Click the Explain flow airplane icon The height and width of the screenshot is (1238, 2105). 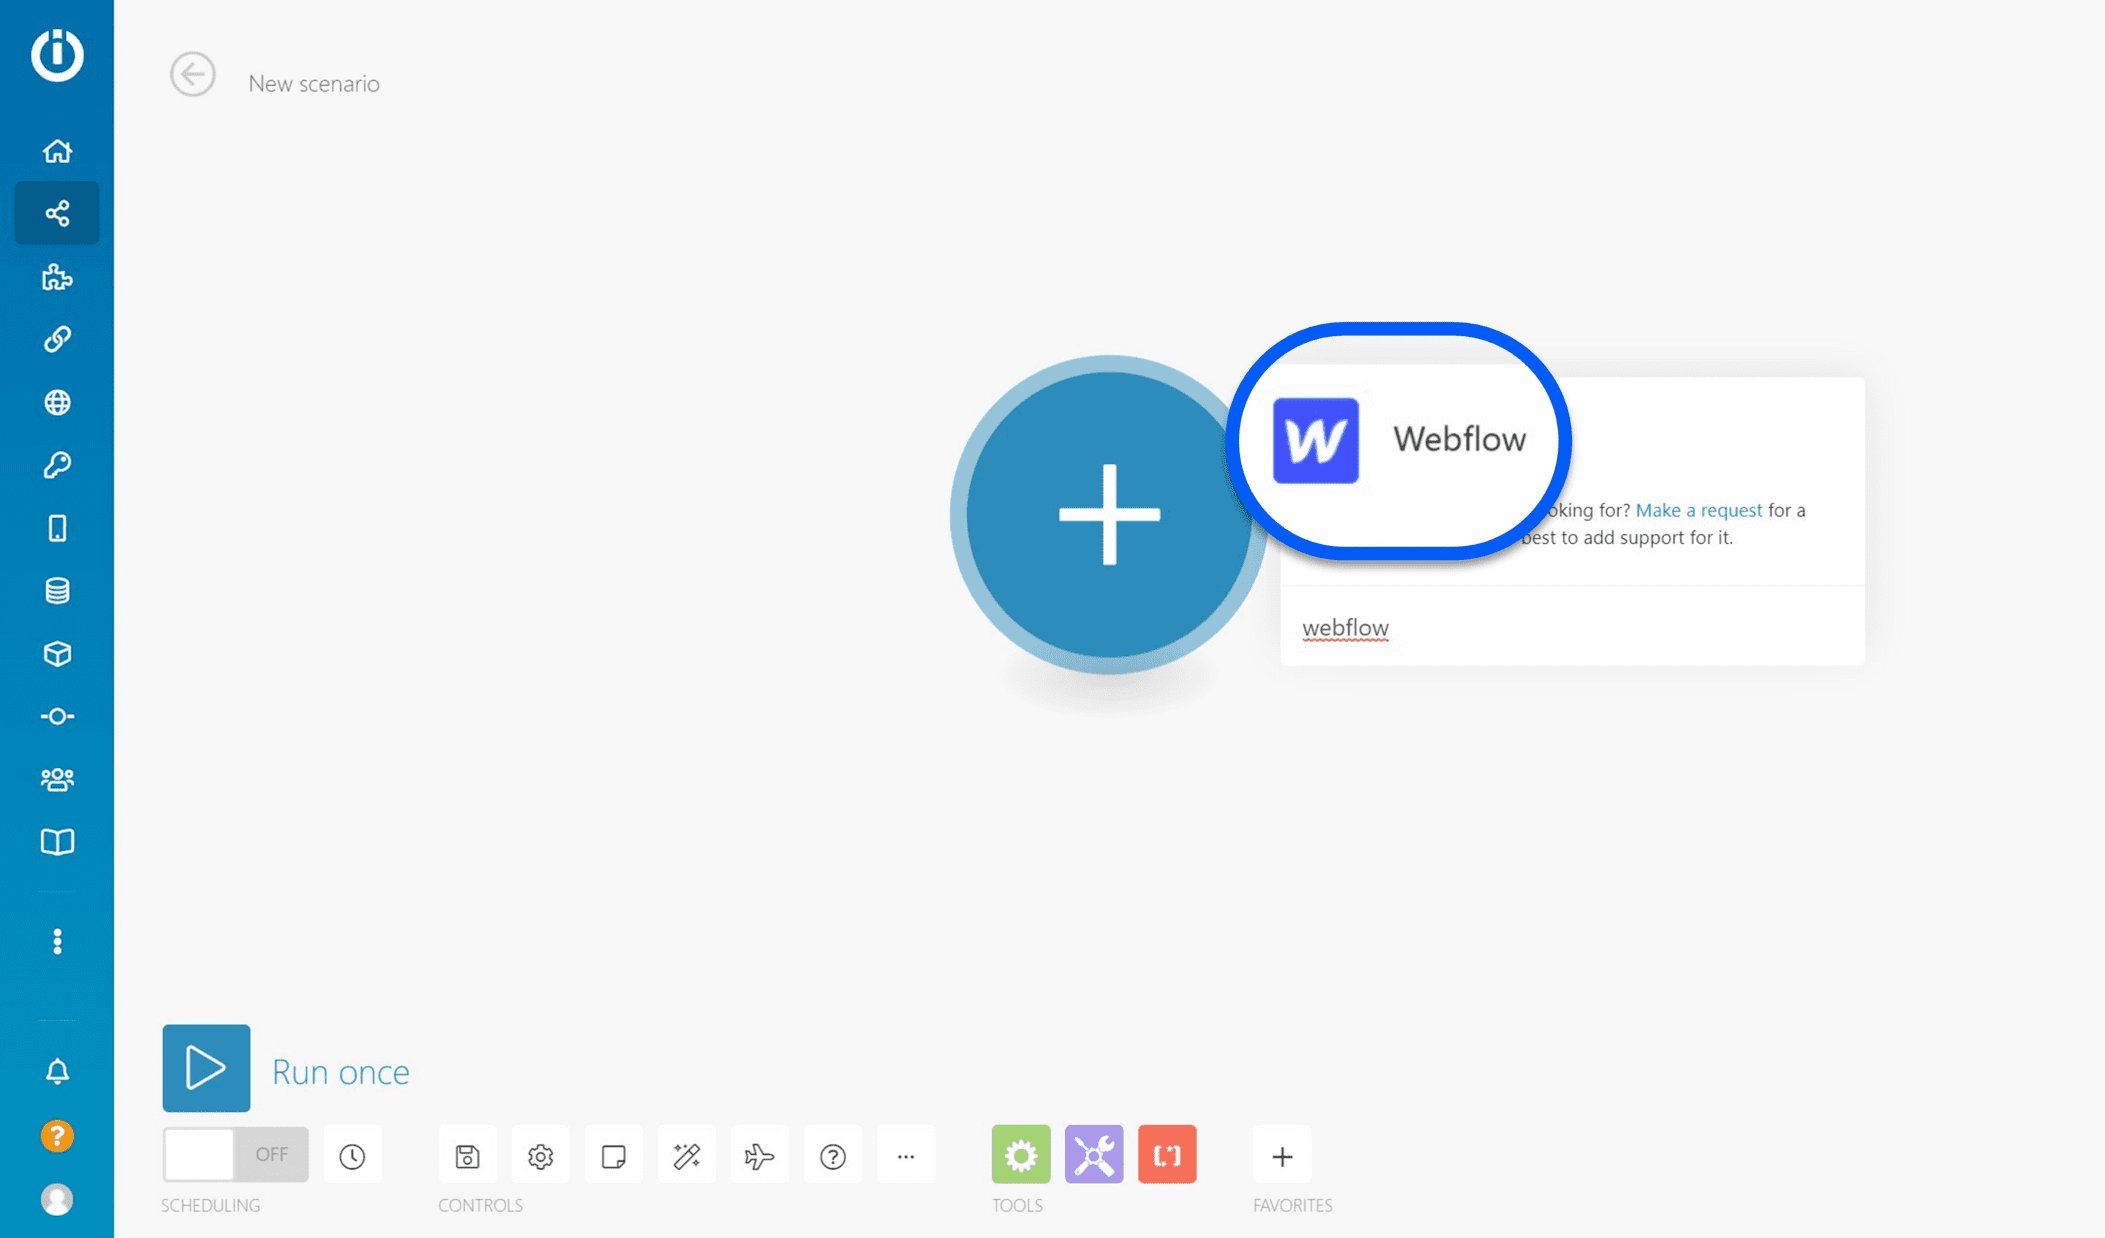point(759,1156)
